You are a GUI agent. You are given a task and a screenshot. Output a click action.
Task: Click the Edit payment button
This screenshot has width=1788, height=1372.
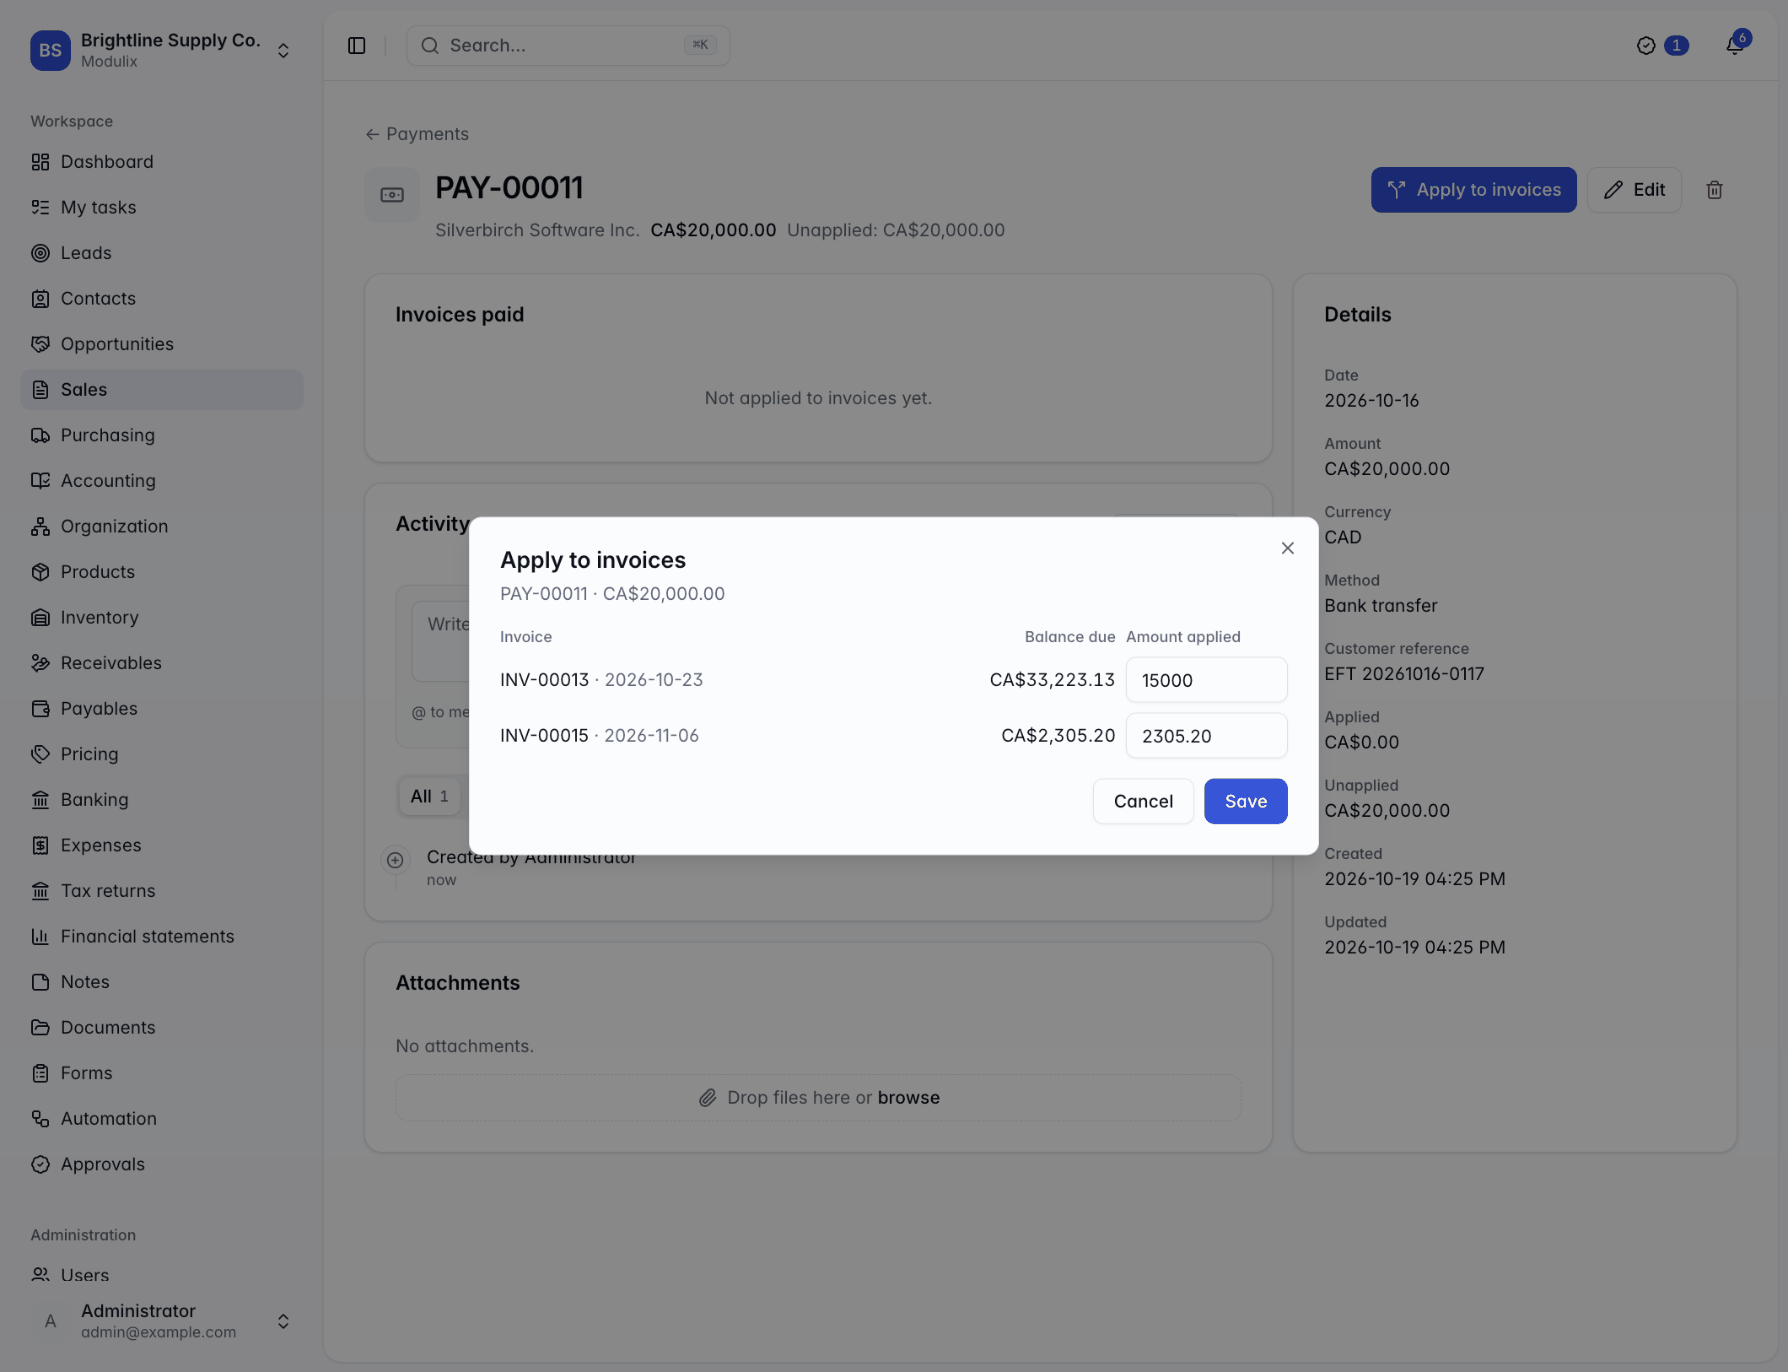(1634, 190)
